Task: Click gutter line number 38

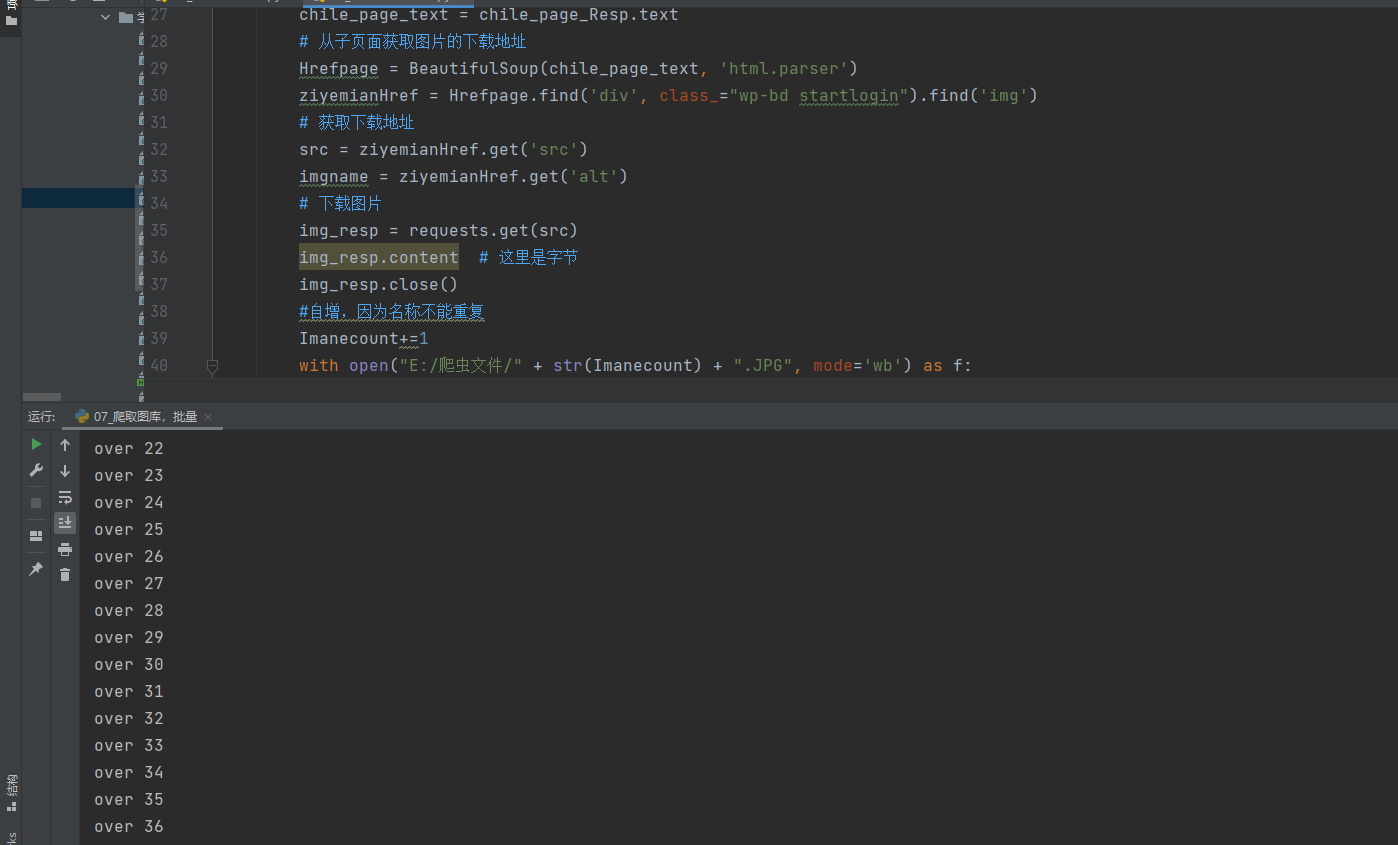Action: click(158, 312)
